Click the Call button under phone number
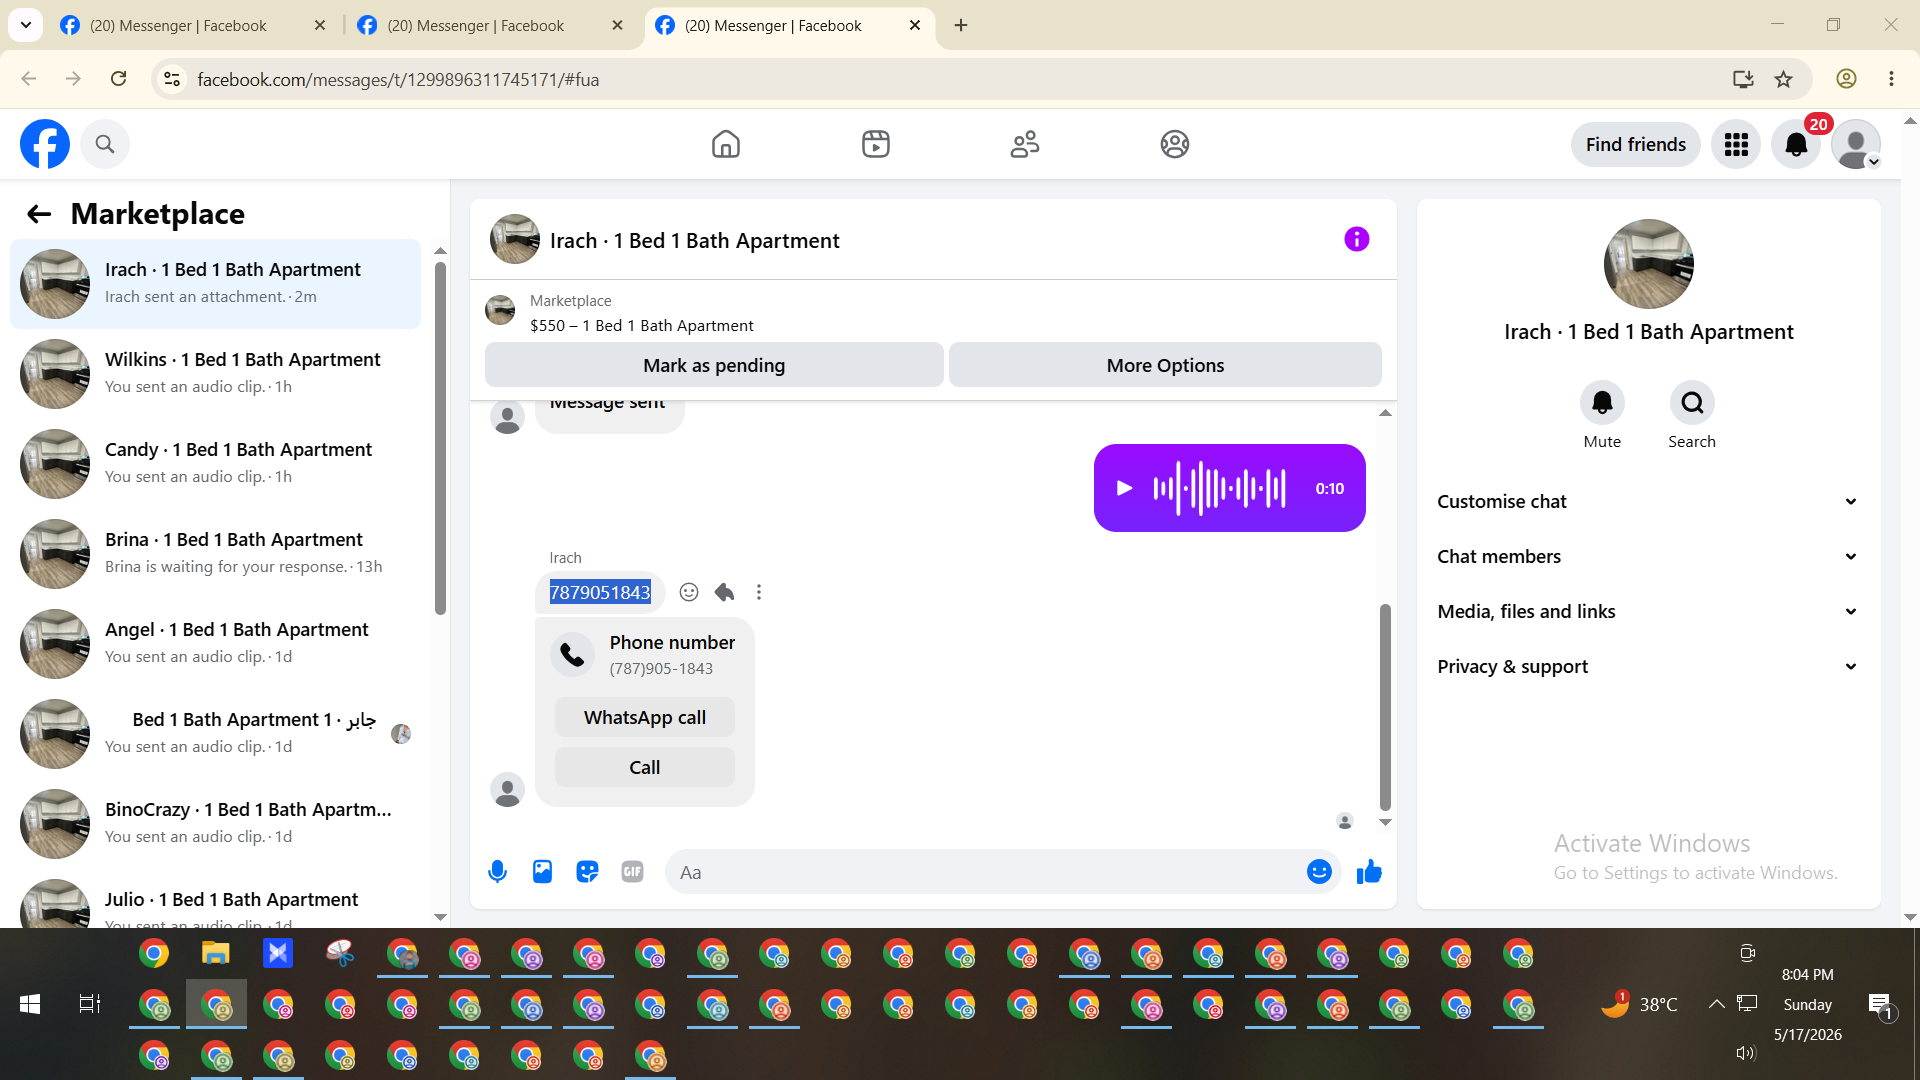The height and width of the screenshot is (1080, 1920). pos(645,767)
